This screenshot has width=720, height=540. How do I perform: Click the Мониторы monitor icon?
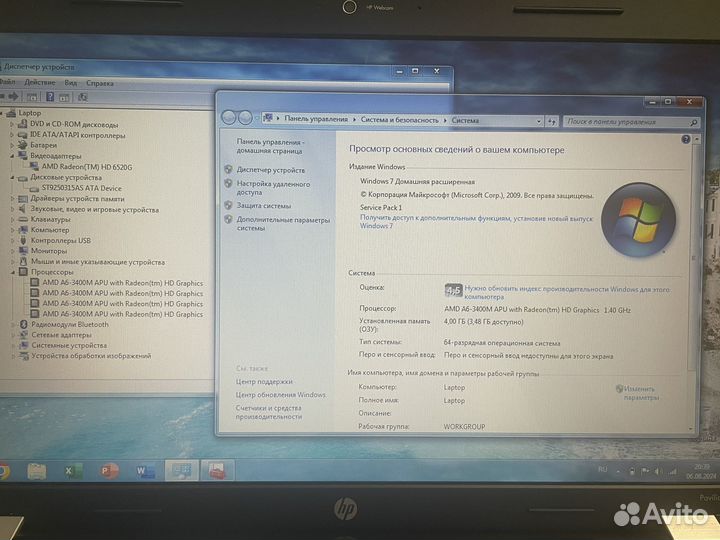(23, 251)
